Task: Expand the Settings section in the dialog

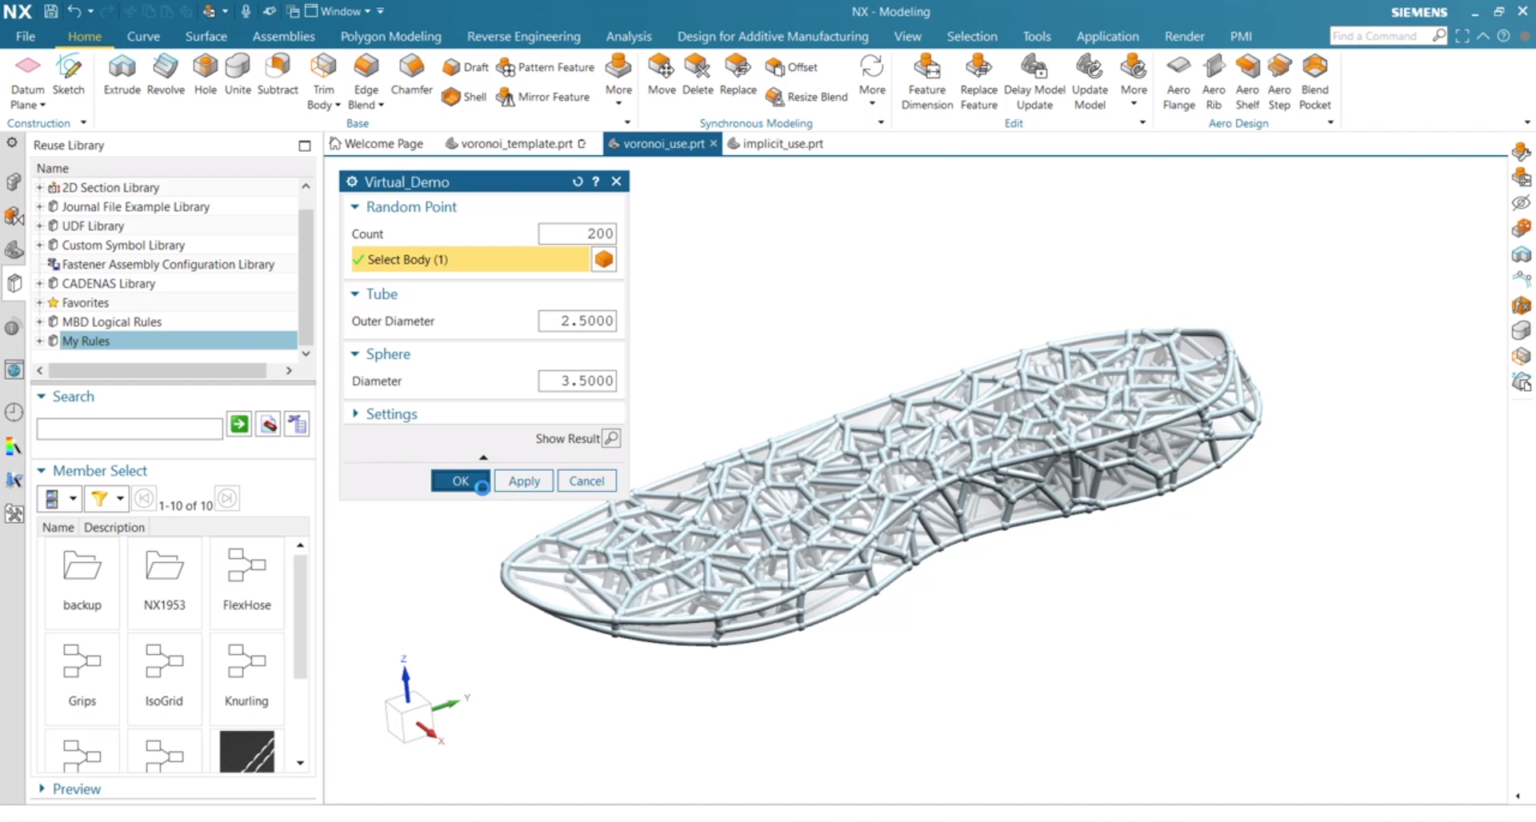Action: click(355, 413)
